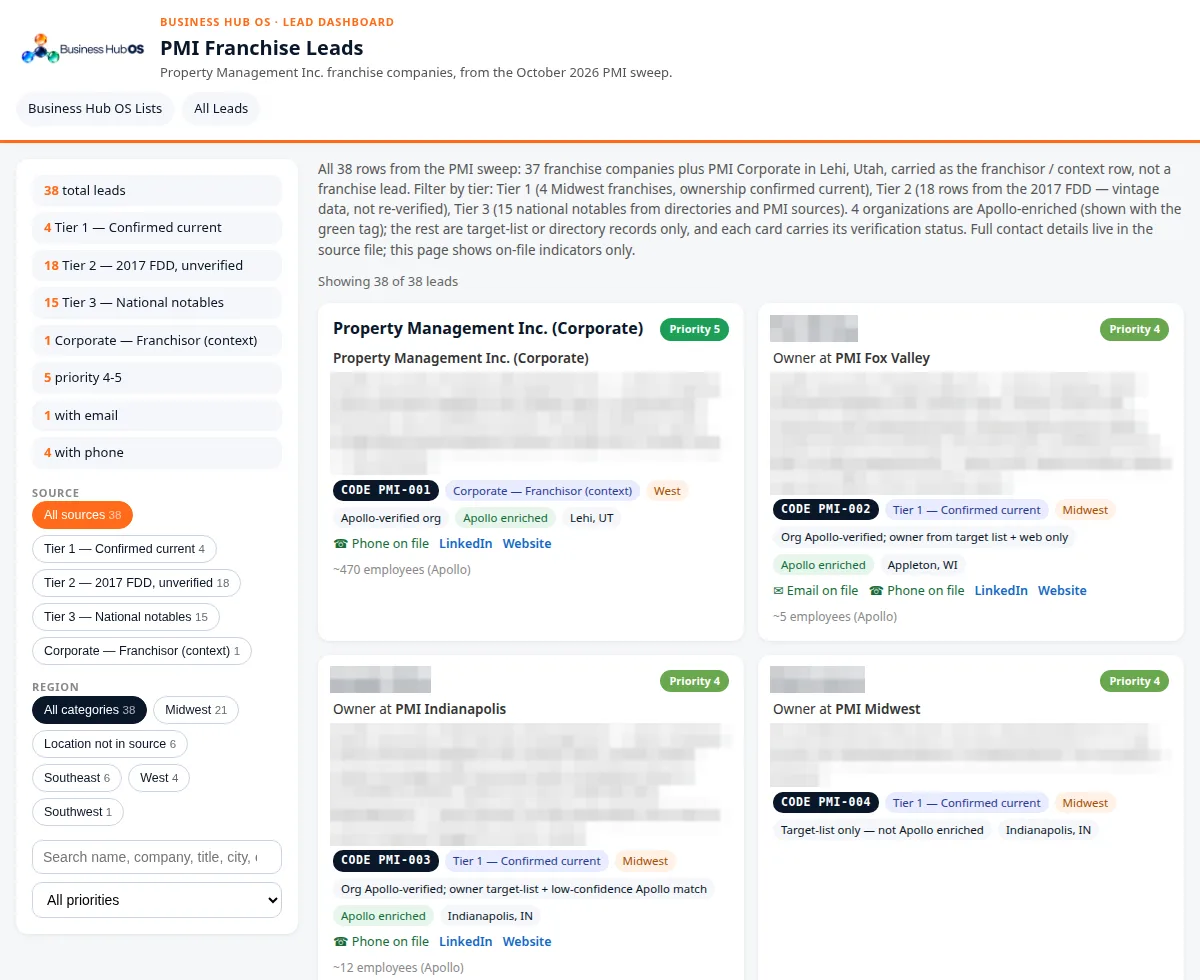Open LinkedIn link on PMI-001 card
The height and width of the screenshot is (980, 1200).
pos(466,544)
